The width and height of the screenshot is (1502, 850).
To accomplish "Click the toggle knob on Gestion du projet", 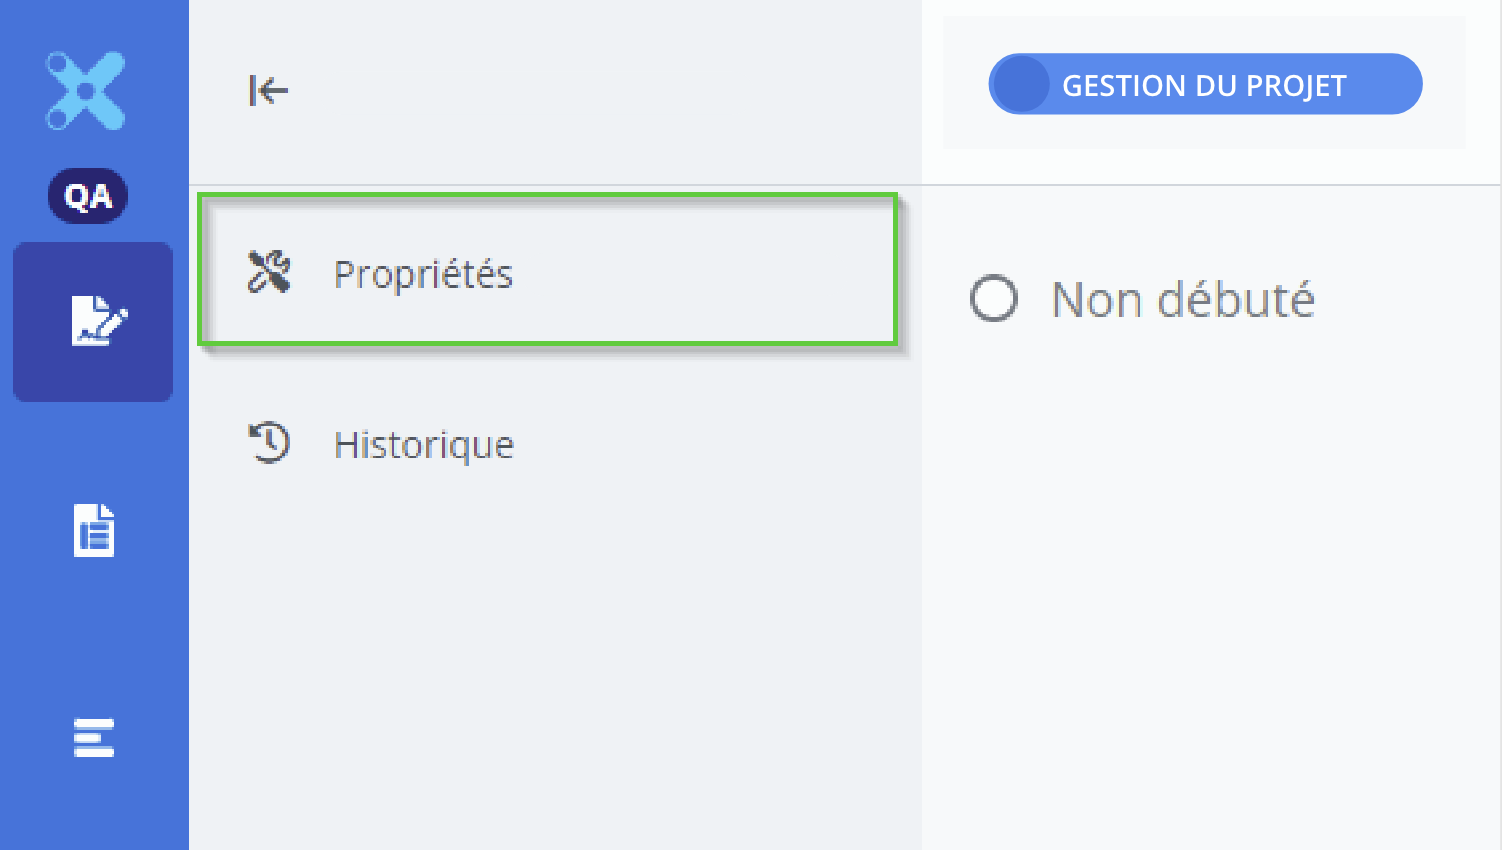I will (1020, 84).
